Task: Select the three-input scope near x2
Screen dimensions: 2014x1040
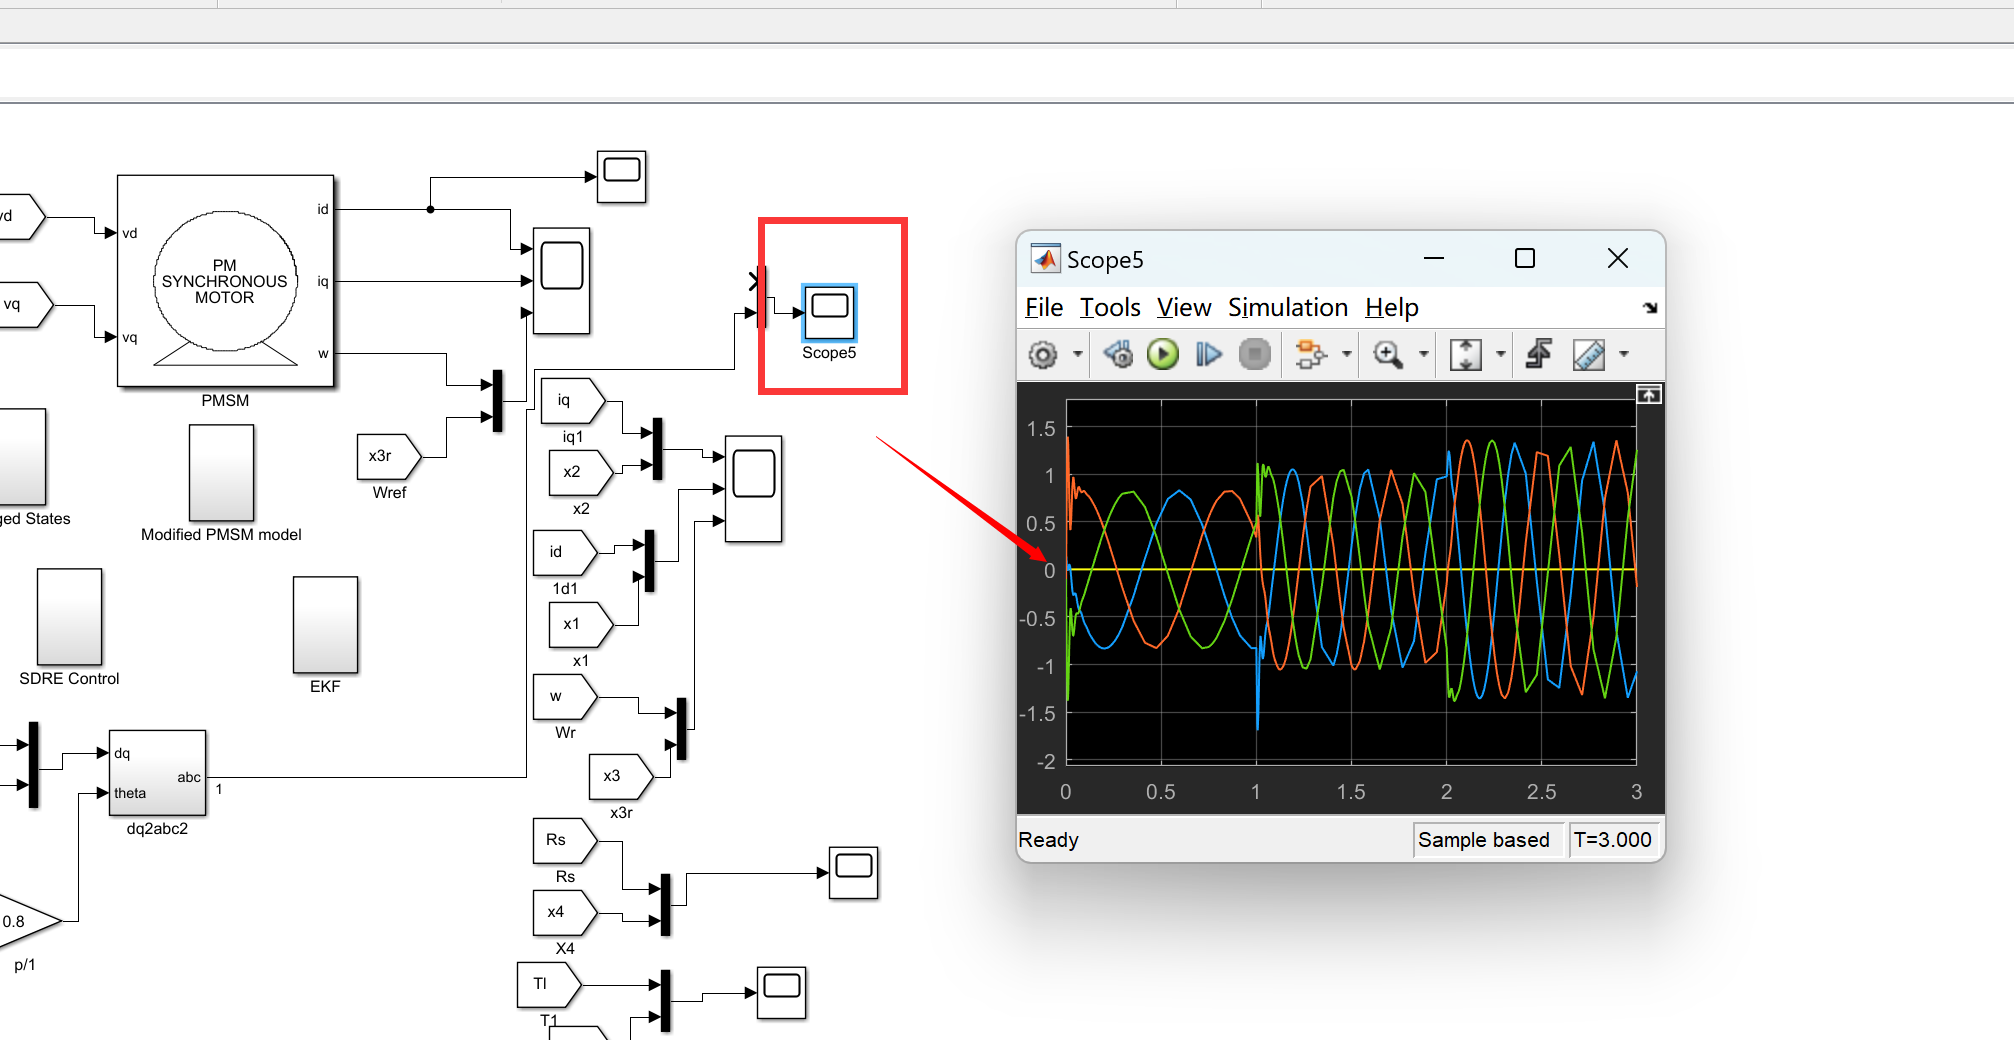Action: pyautogui.click(x=753, y=489)
